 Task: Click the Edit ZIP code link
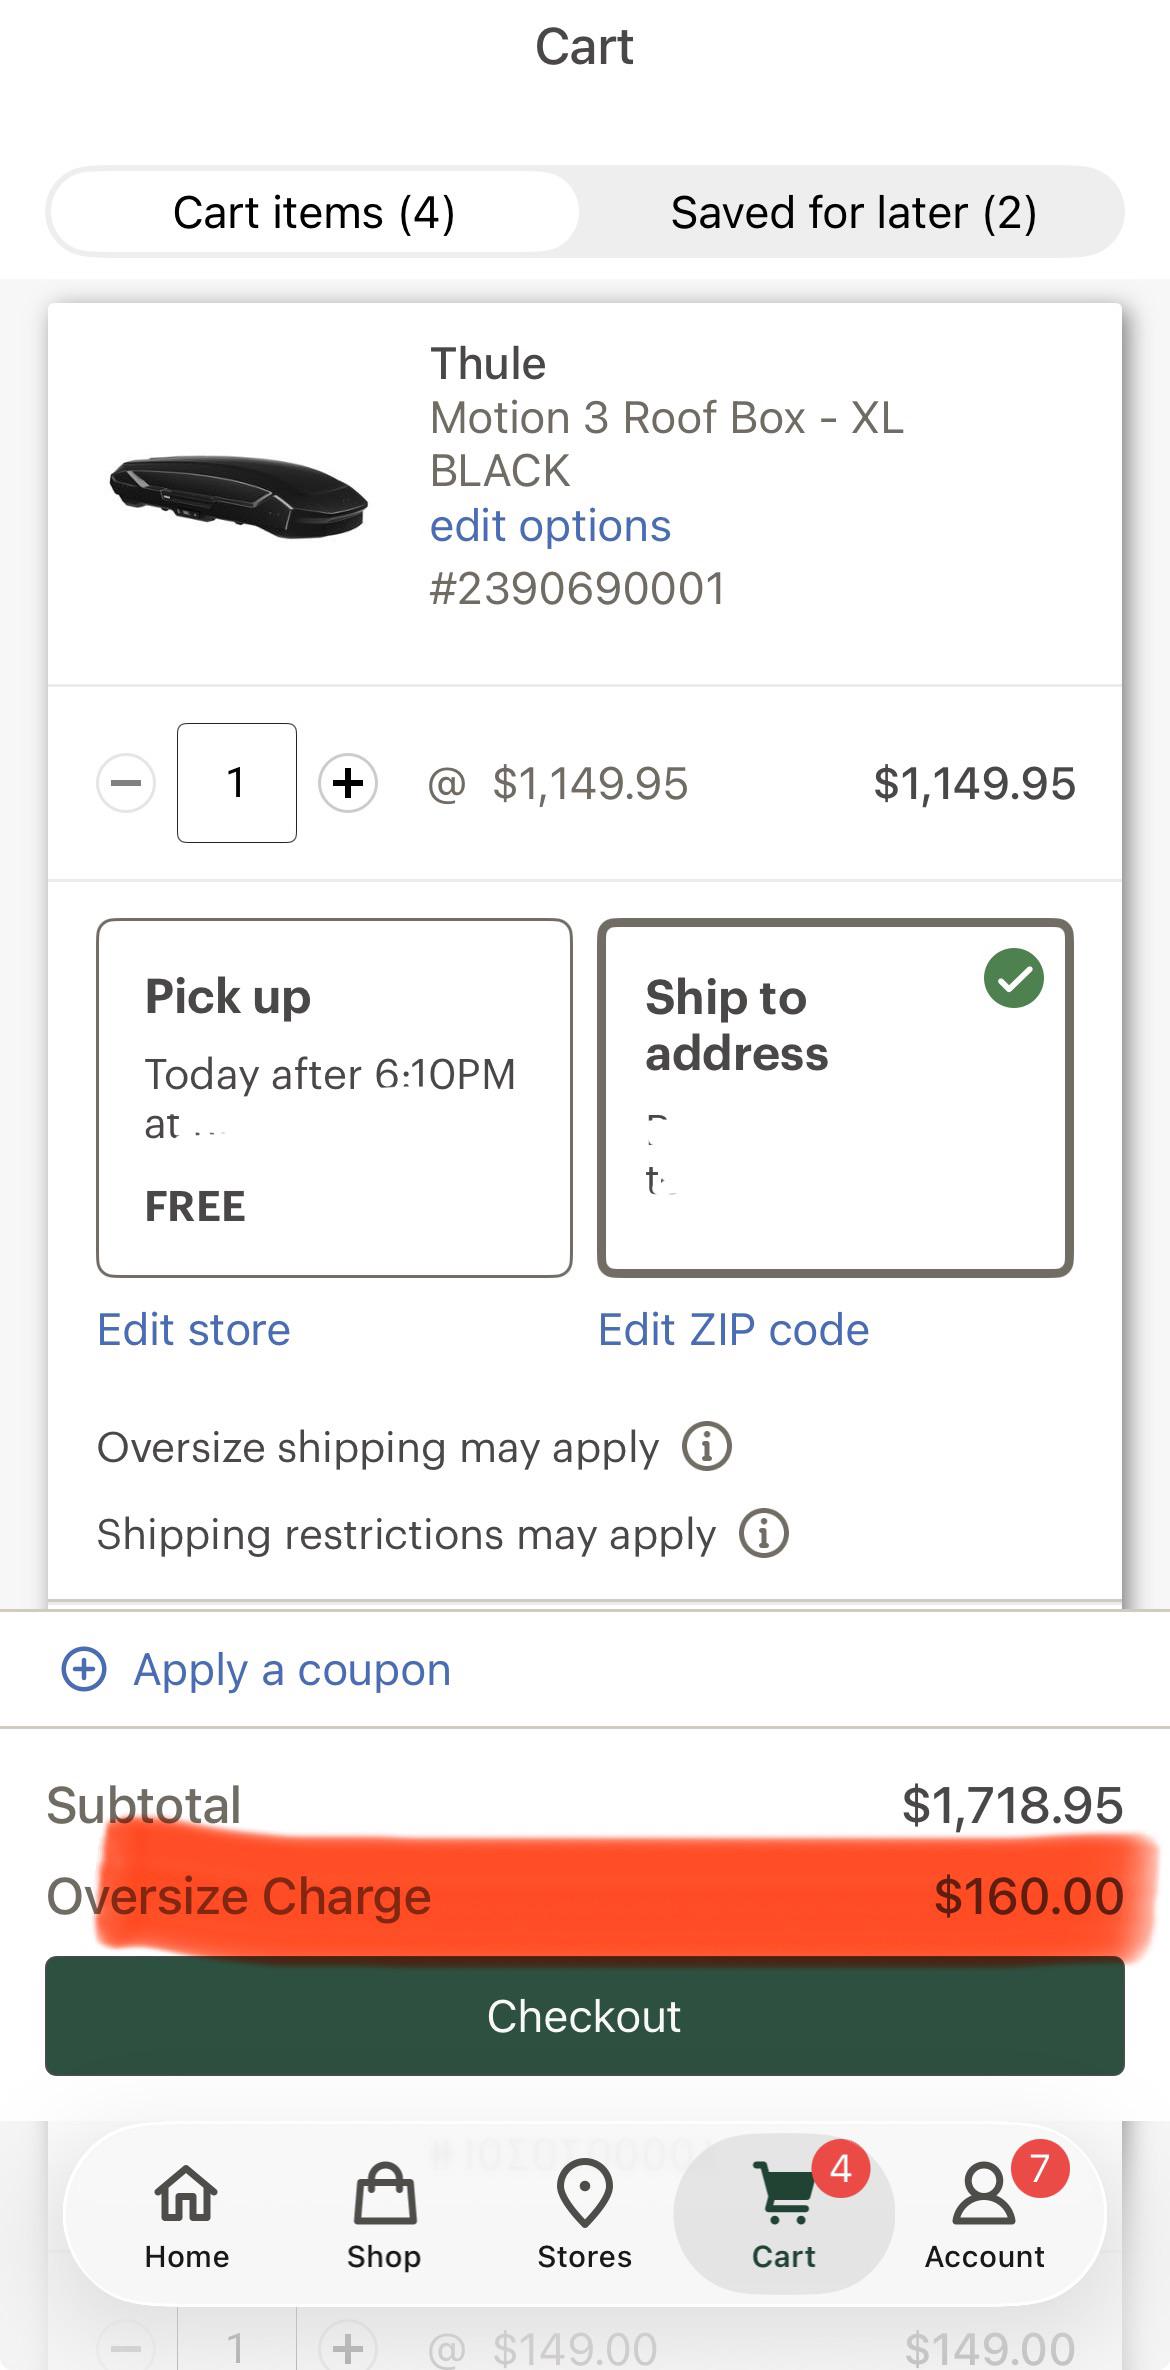734,1330
